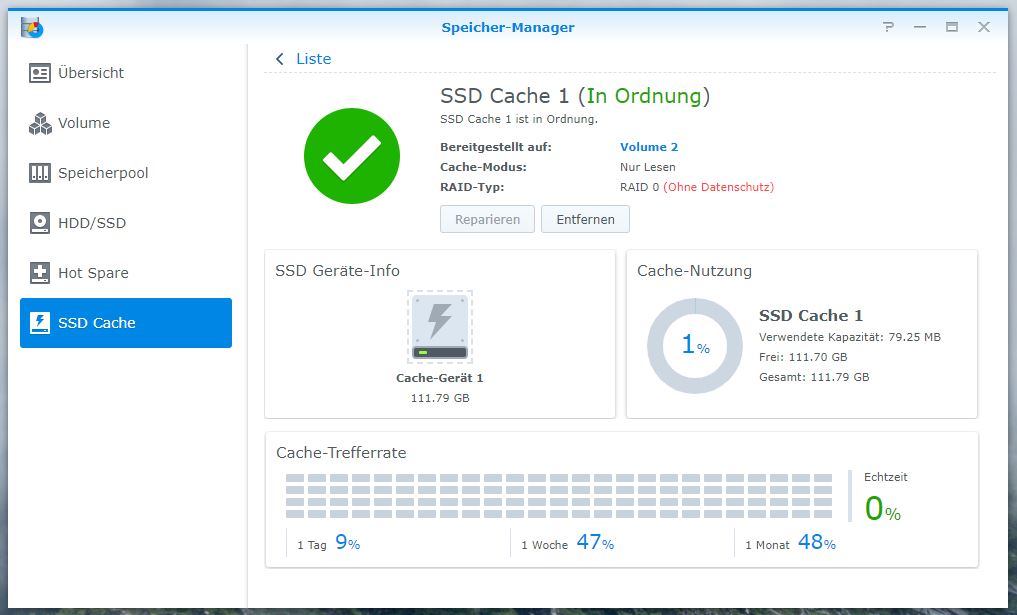Click the 'In Ordnung' status text
The width and height of the screenshot is (1017, 615).
click(x=644, y=96)
